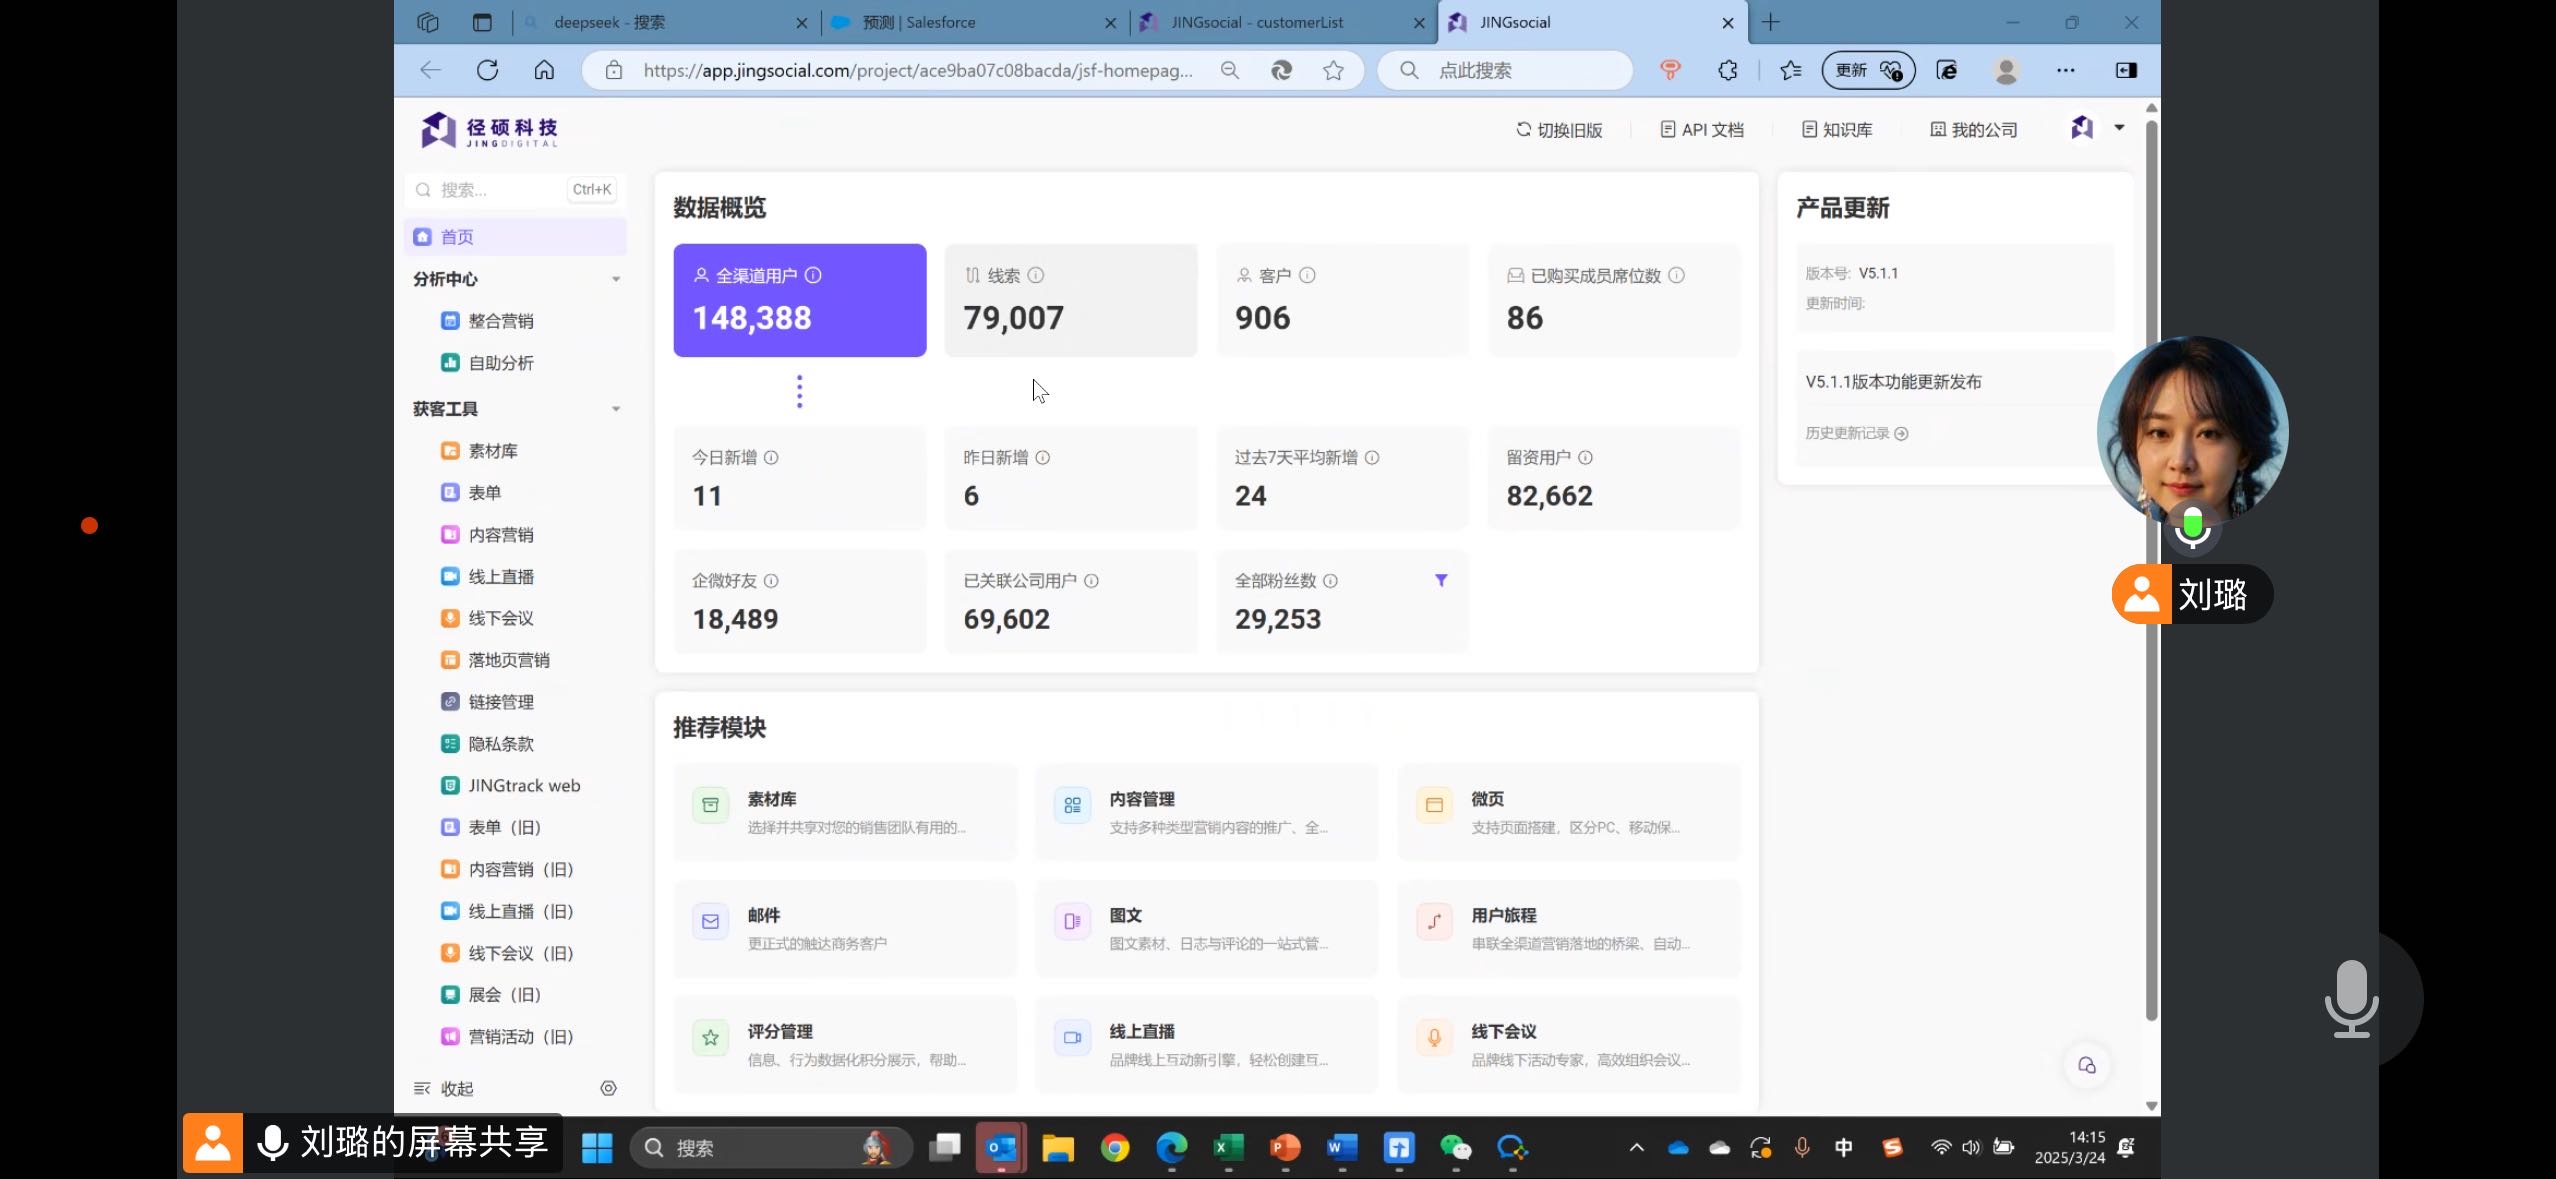Click the browser favorites star icon
Screen dimensions: 2556x1179
(x=1333, y=70)
